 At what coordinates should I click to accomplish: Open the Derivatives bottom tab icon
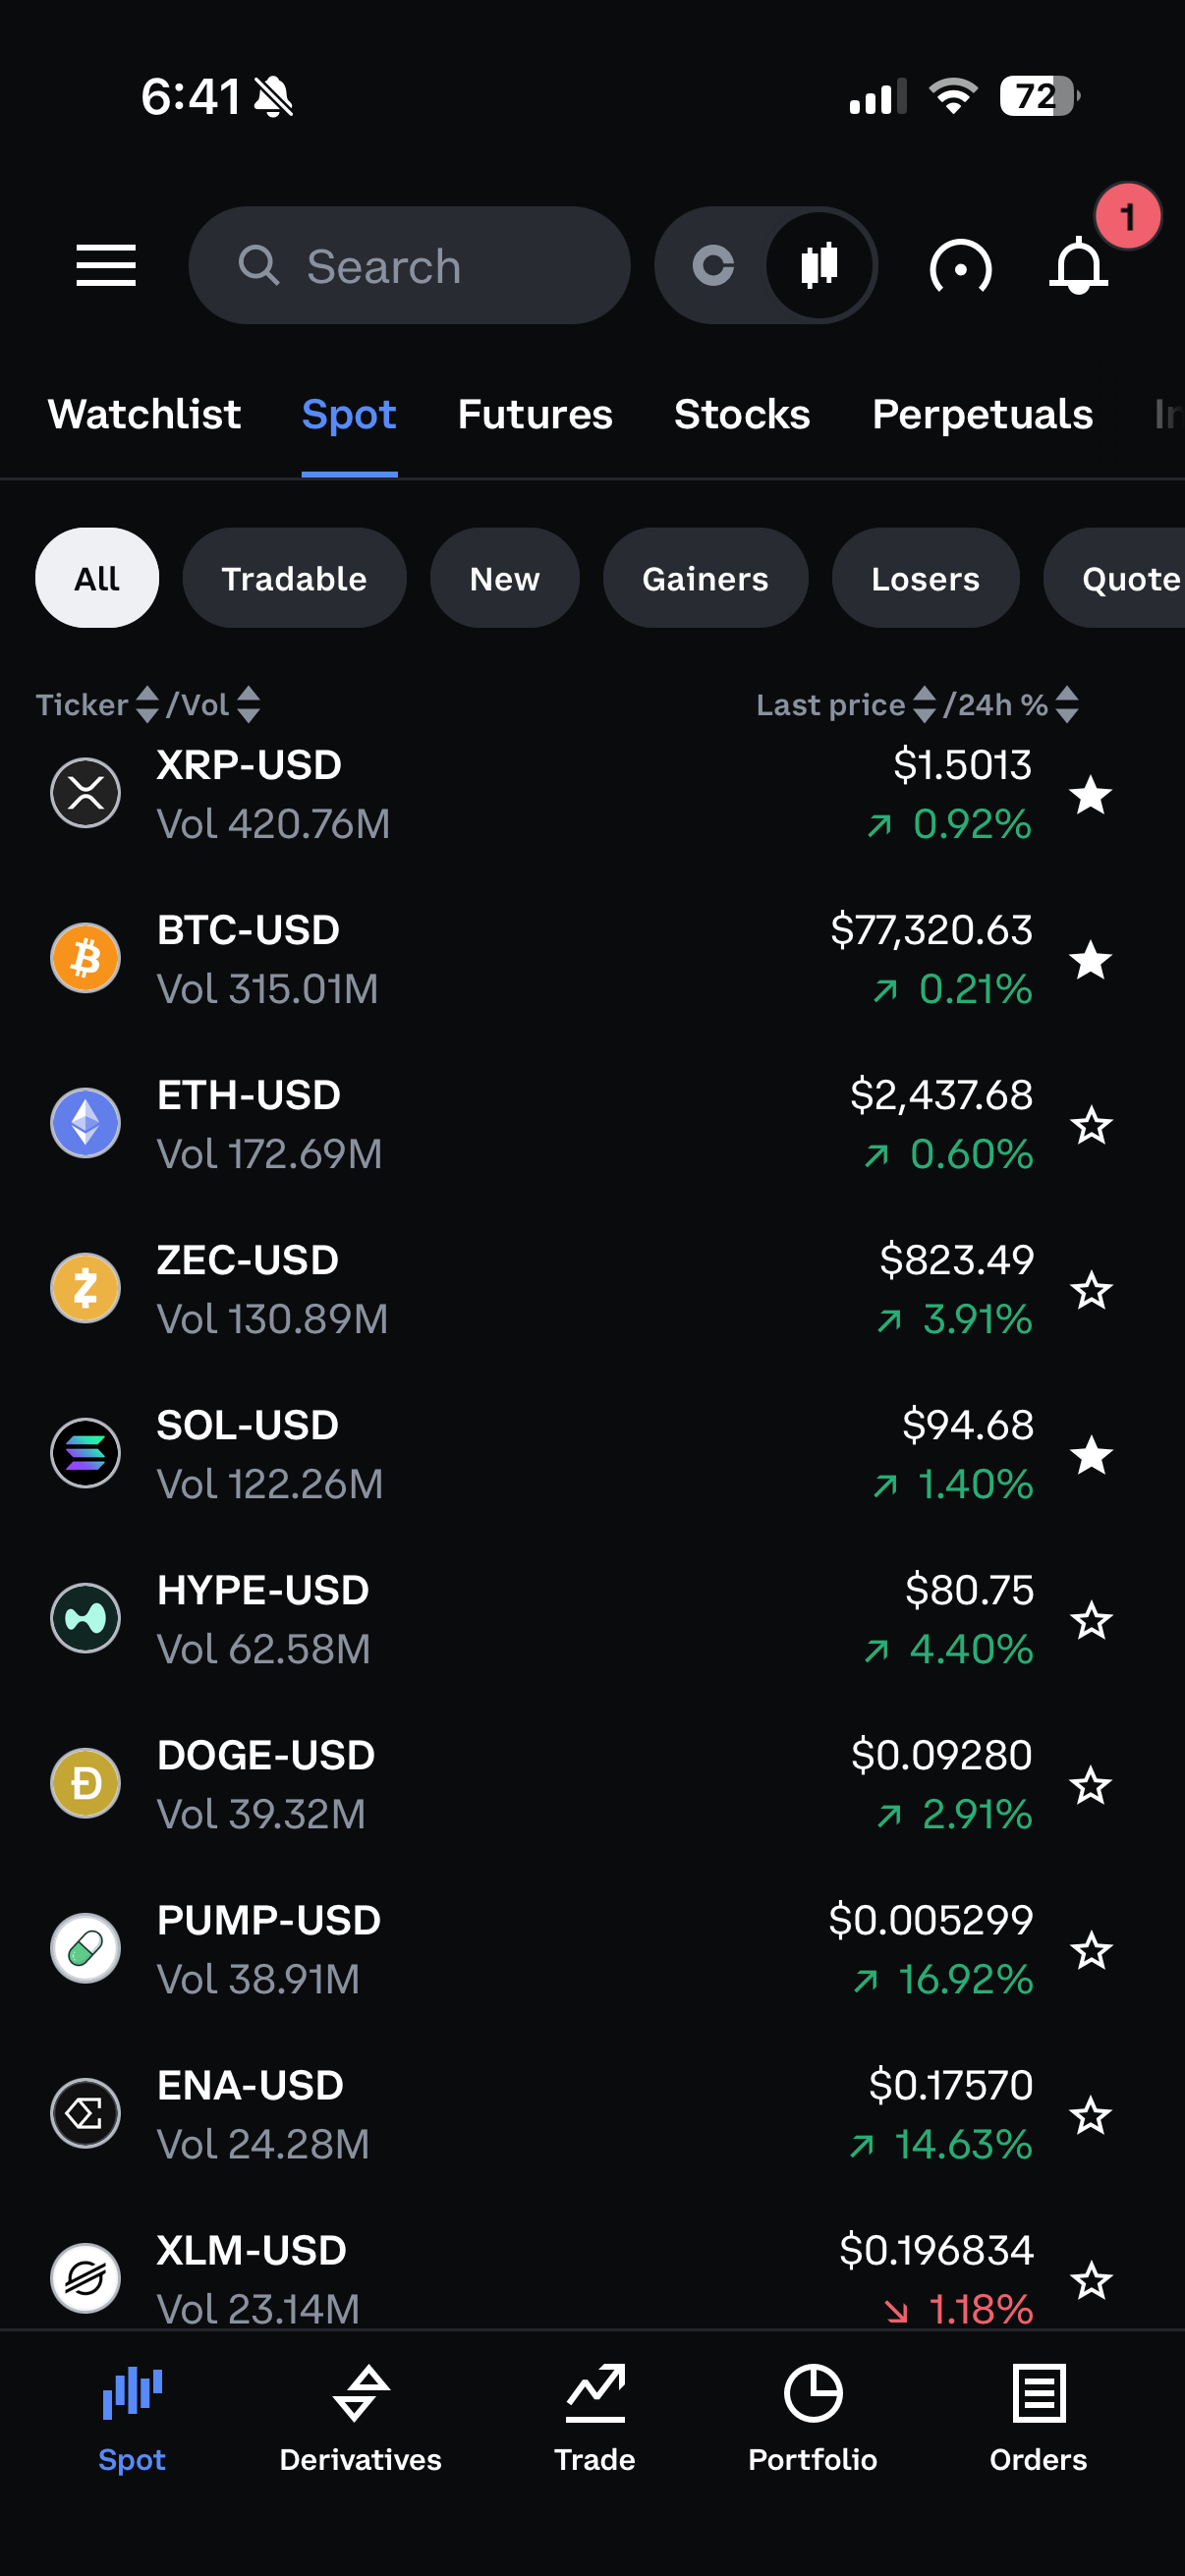click(x=360, y=2392)
